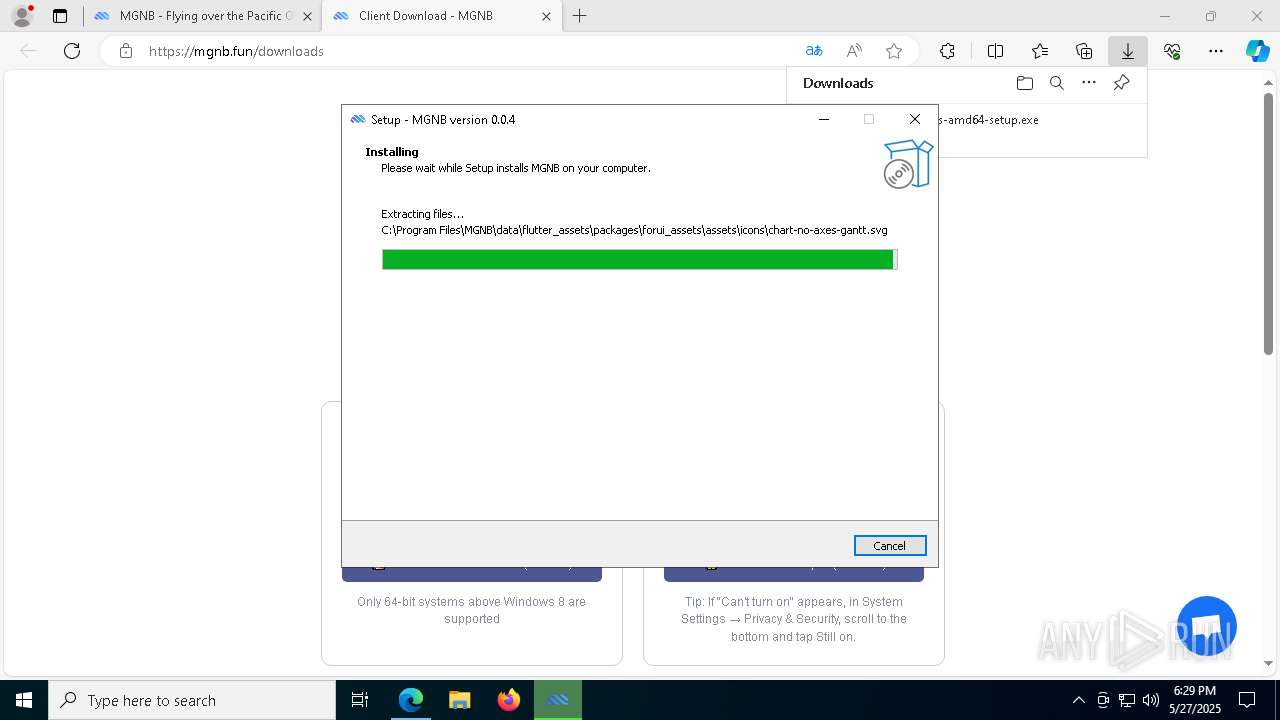Open the notification center icon
The image size is (1280, 720).
tap(1247, 700)
